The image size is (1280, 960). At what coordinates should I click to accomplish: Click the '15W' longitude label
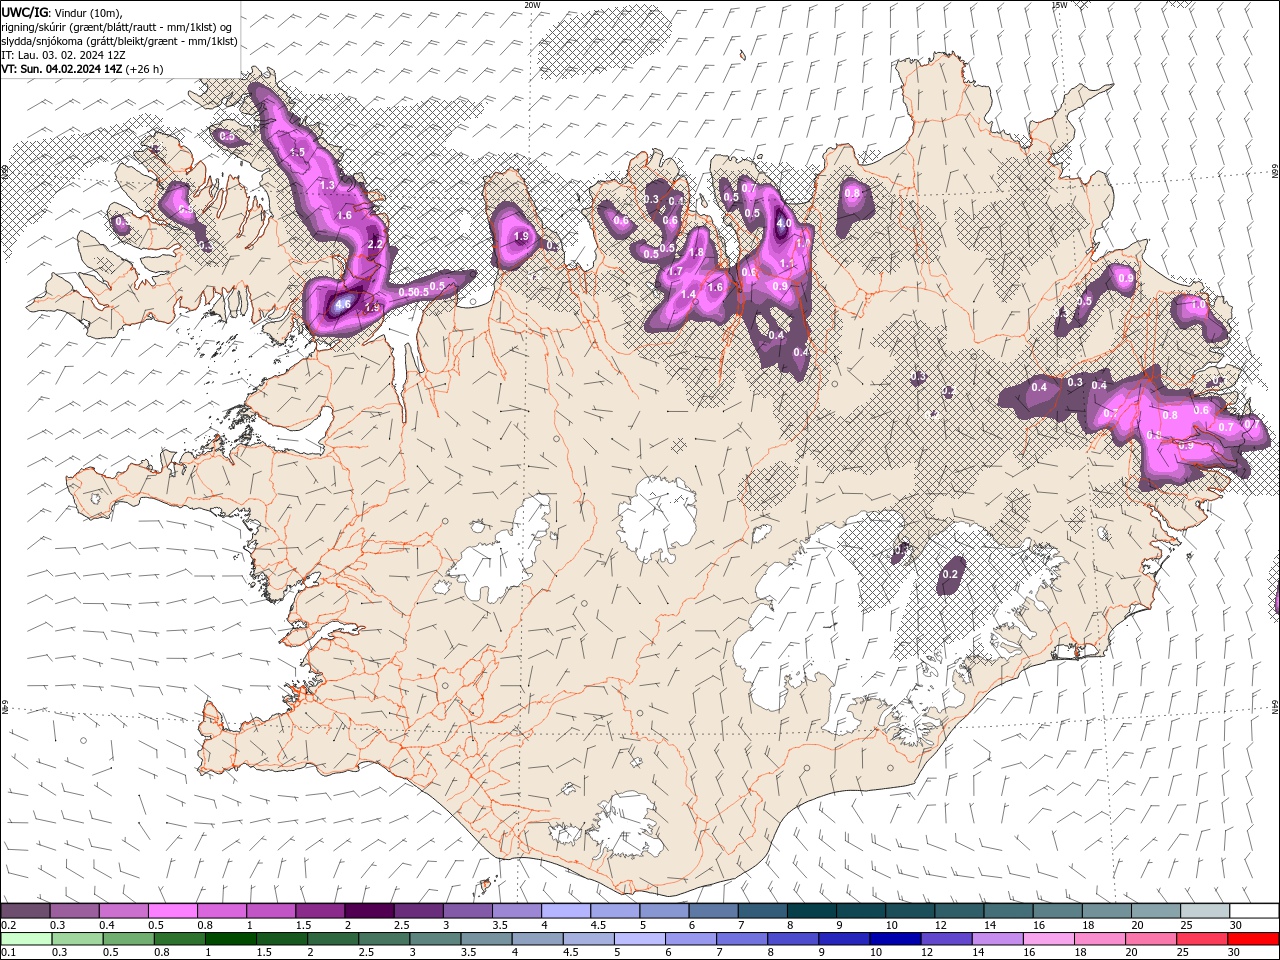pyautogui.click(x=1059, y=5)
